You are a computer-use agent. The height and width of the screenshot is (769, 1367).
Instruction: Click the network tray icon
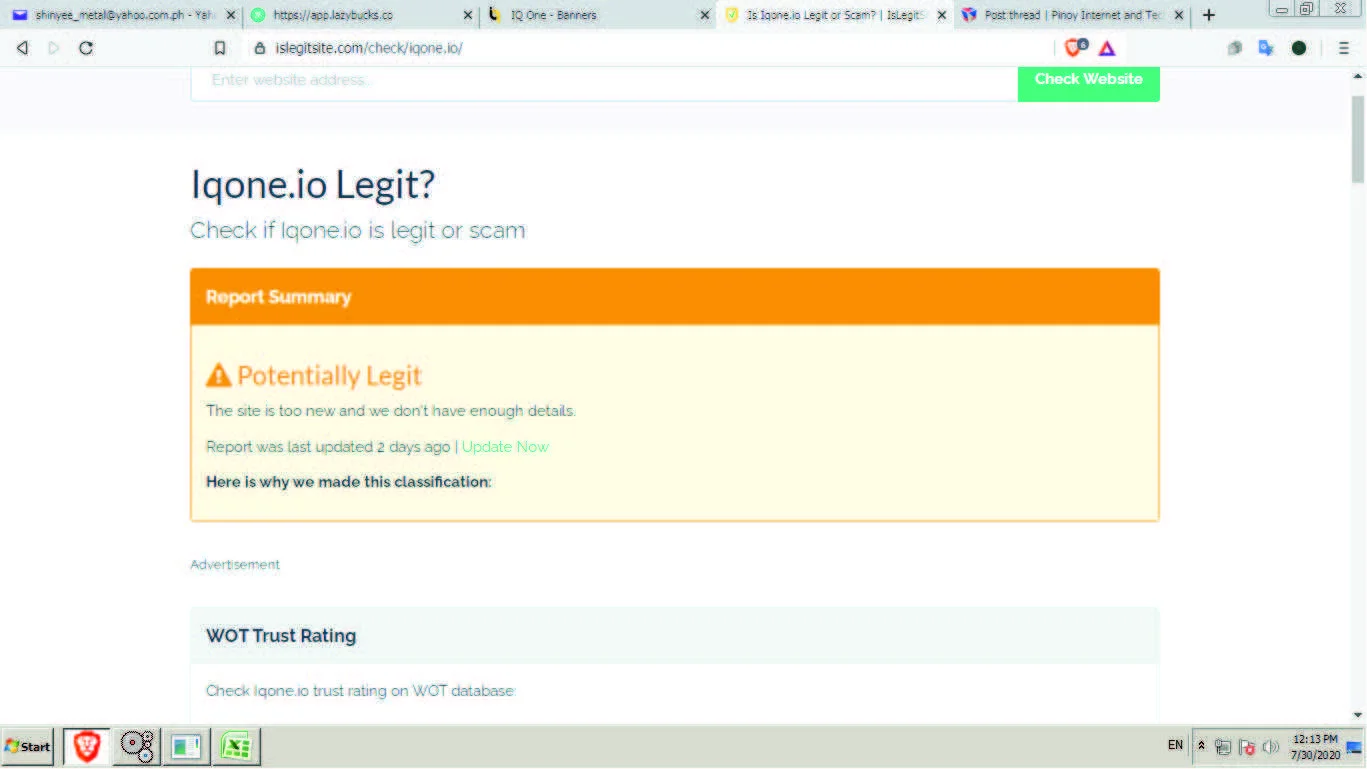tap(1223, 747)
